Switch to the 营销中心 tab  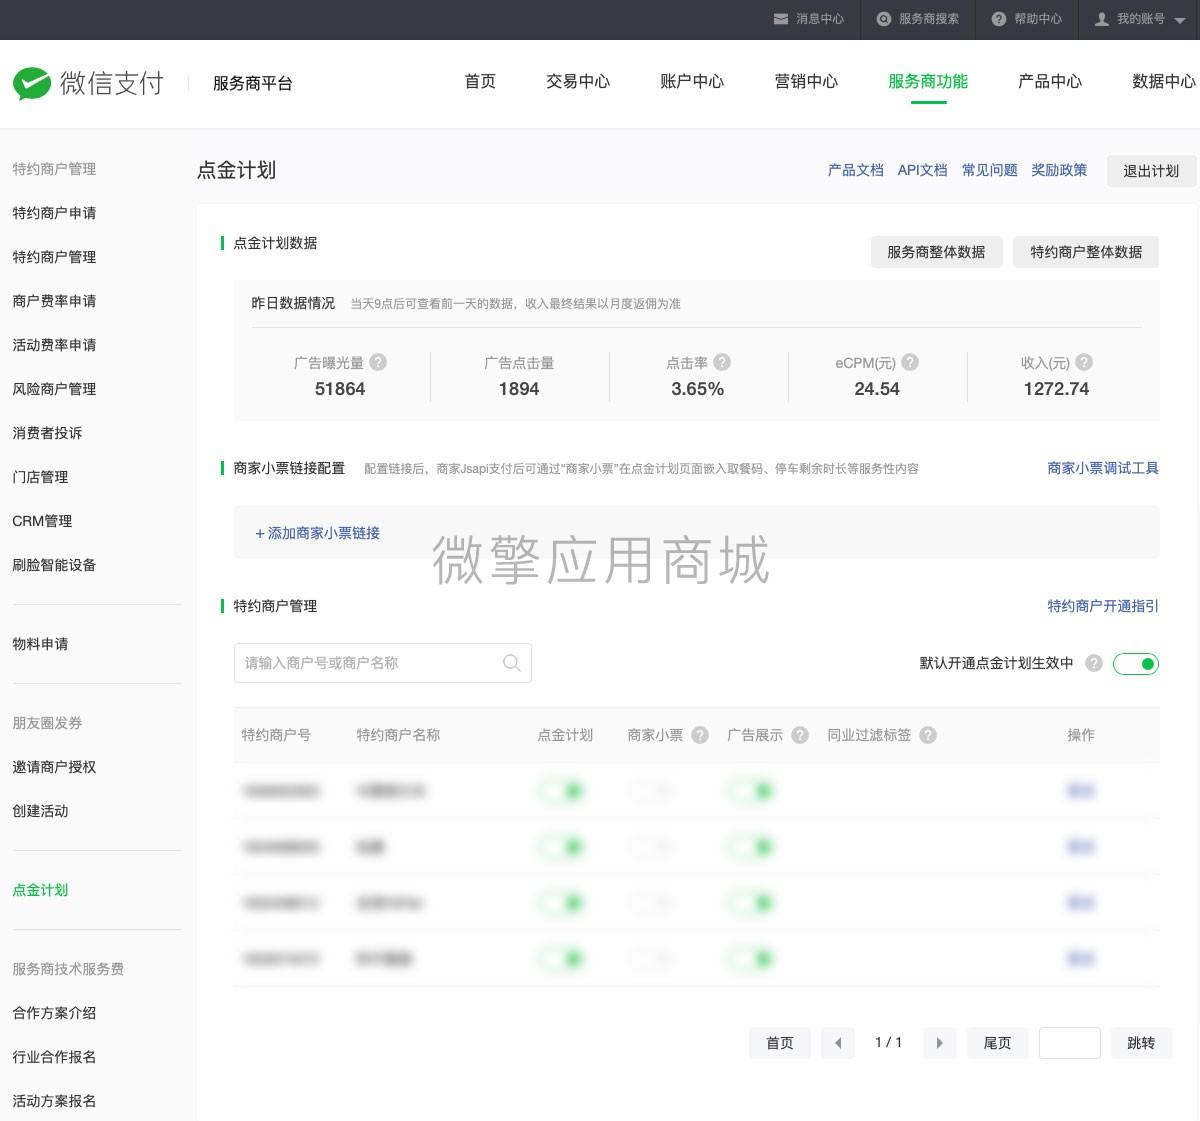[806, 82]
